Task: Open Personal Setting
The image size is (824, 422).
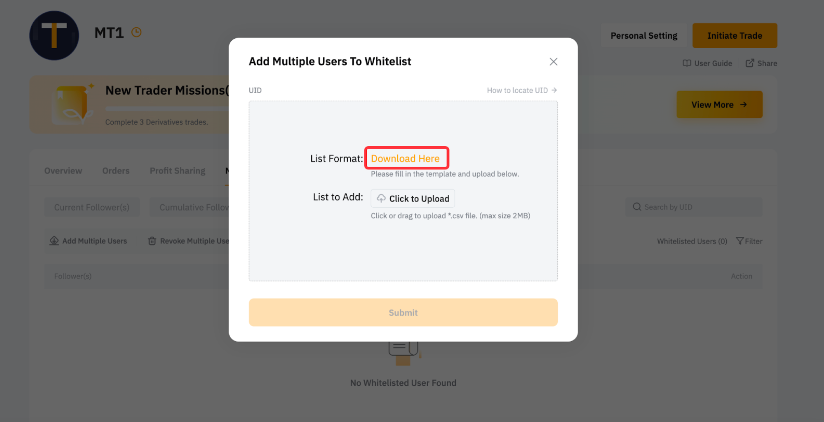Action: pos(644,36)
